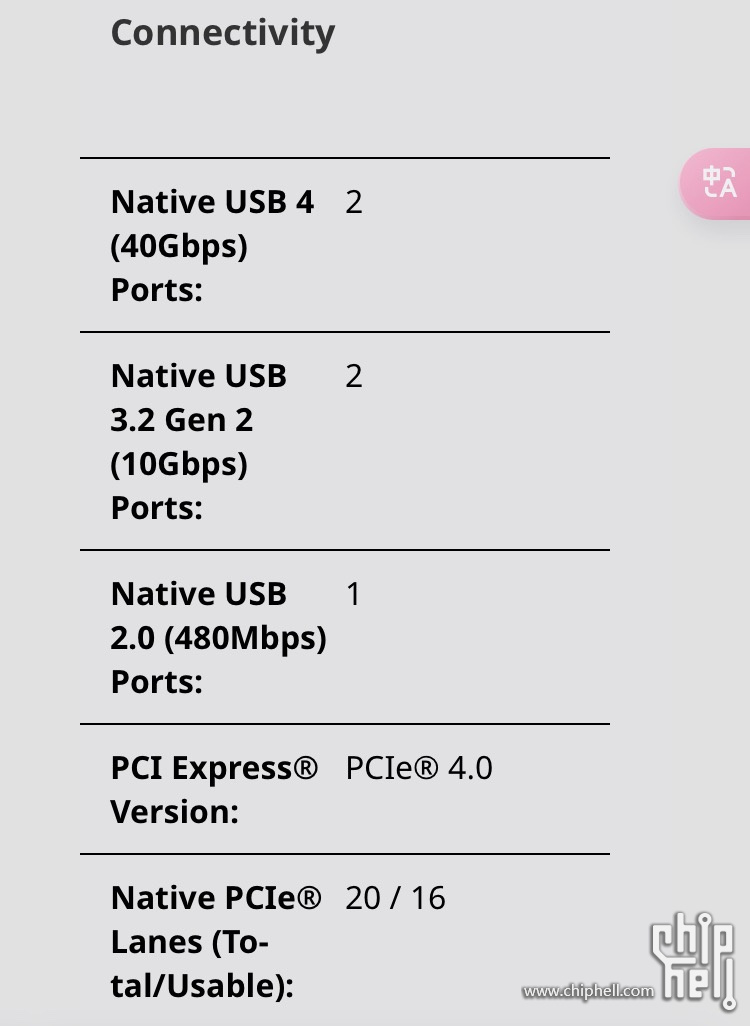Select the Native USB 2.0 (480Mbps) label

219,637
